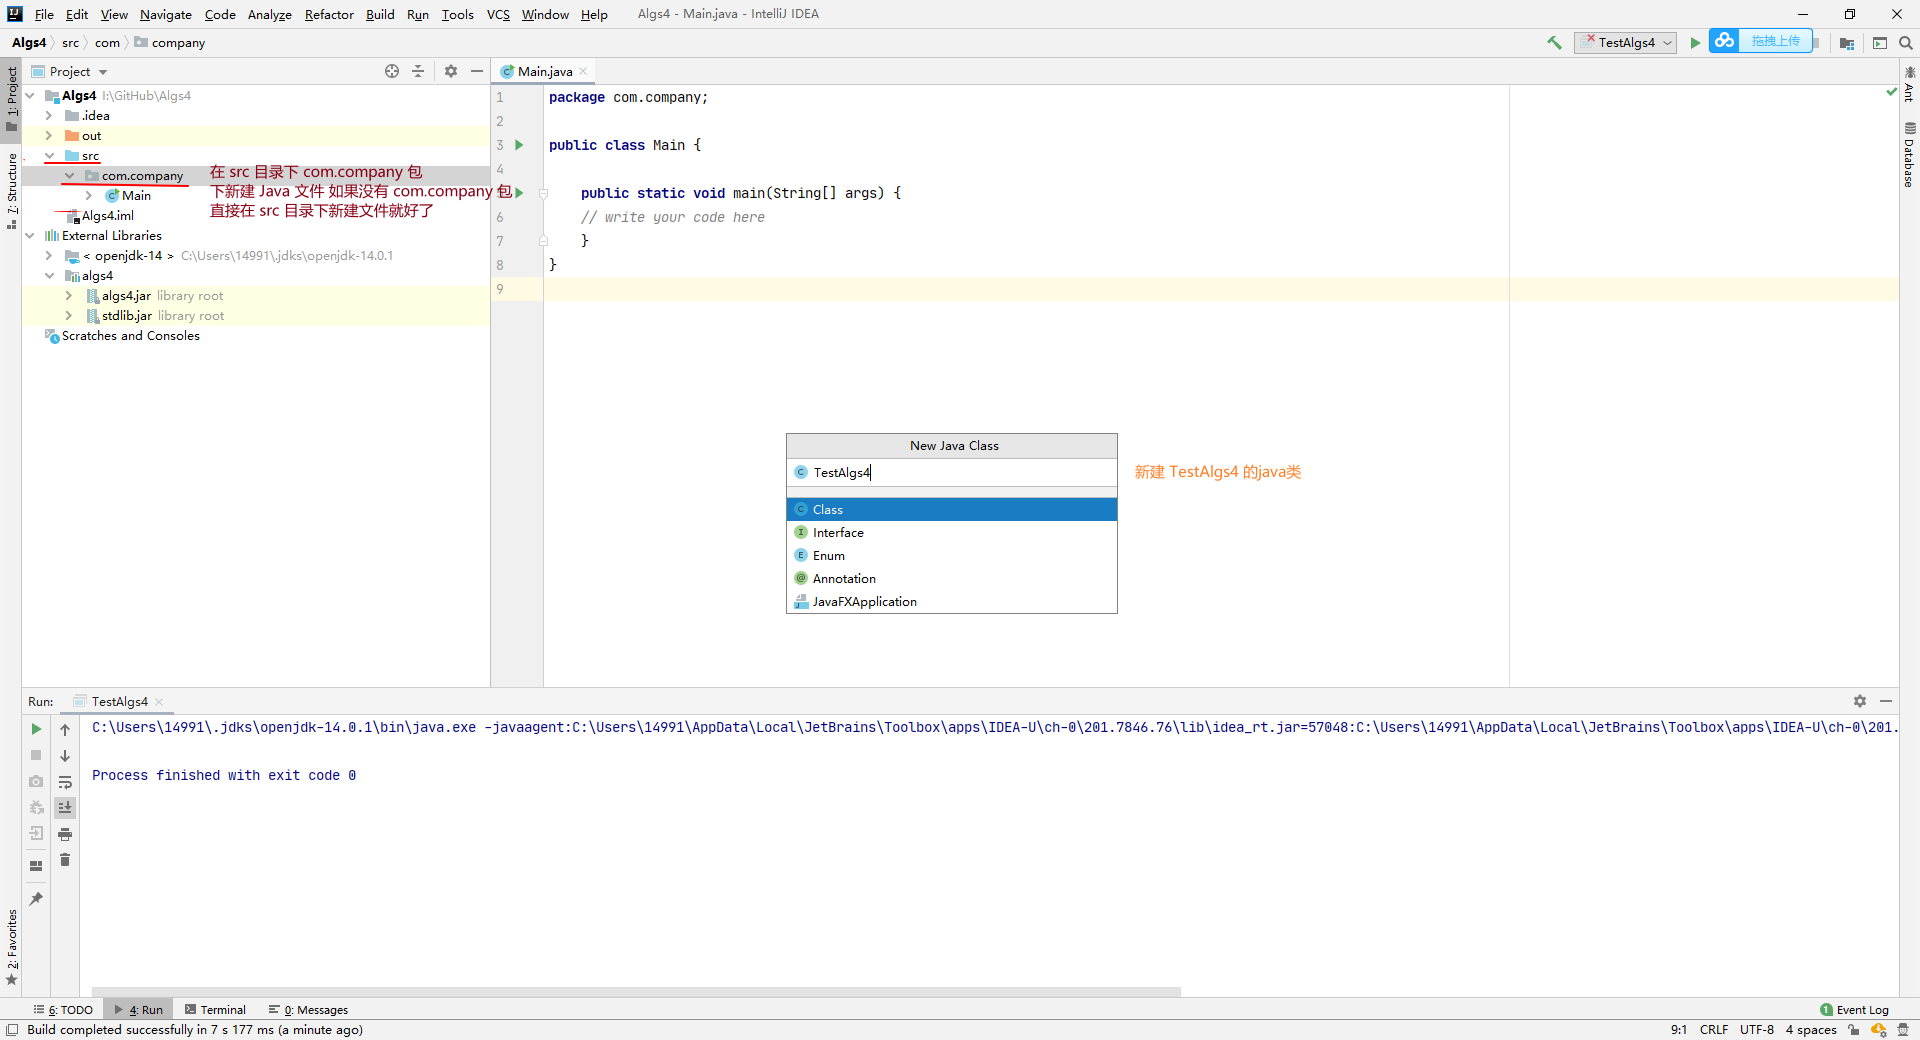Select Enum in New Java Class popup
Image resolution: width=1920 pixels, height=1040 pixels.
click(951, 556)
